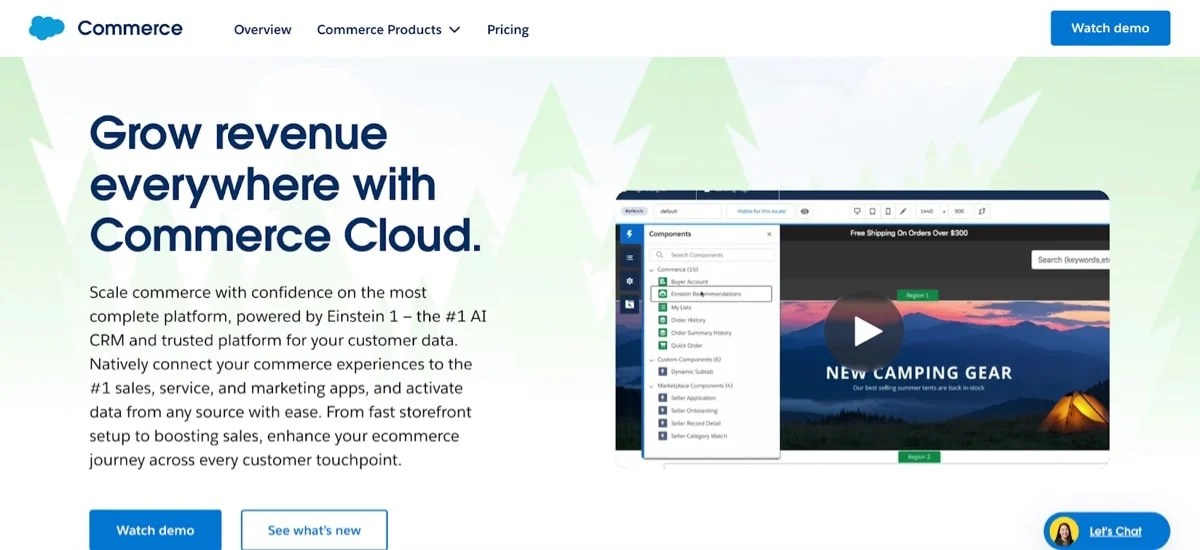Click the Visible for this locale button

pos(762,211)
